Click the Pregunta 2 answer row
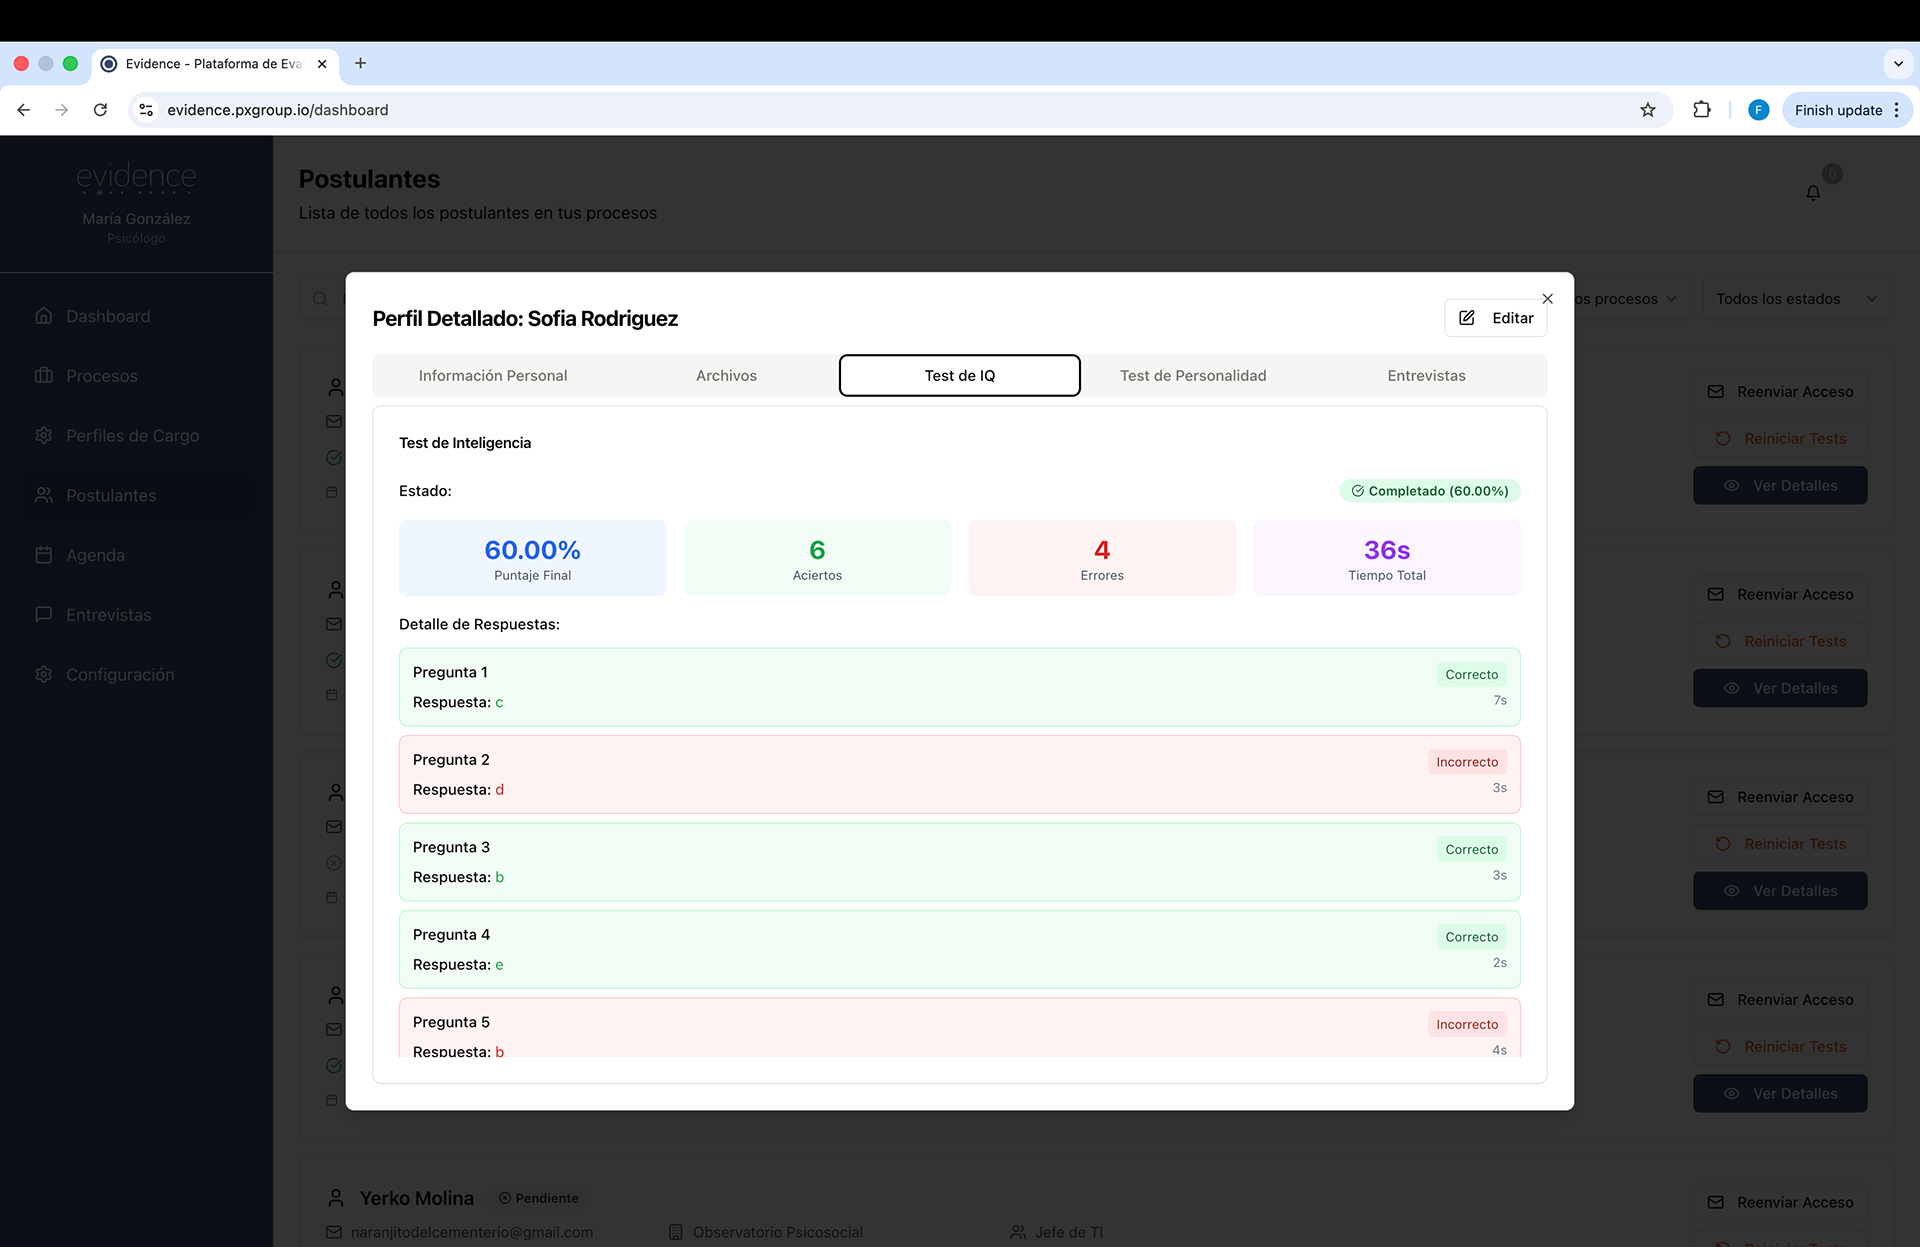The width and height of the screenshot is (1920, 1247). pyautogui.click(x=959, y=775)
